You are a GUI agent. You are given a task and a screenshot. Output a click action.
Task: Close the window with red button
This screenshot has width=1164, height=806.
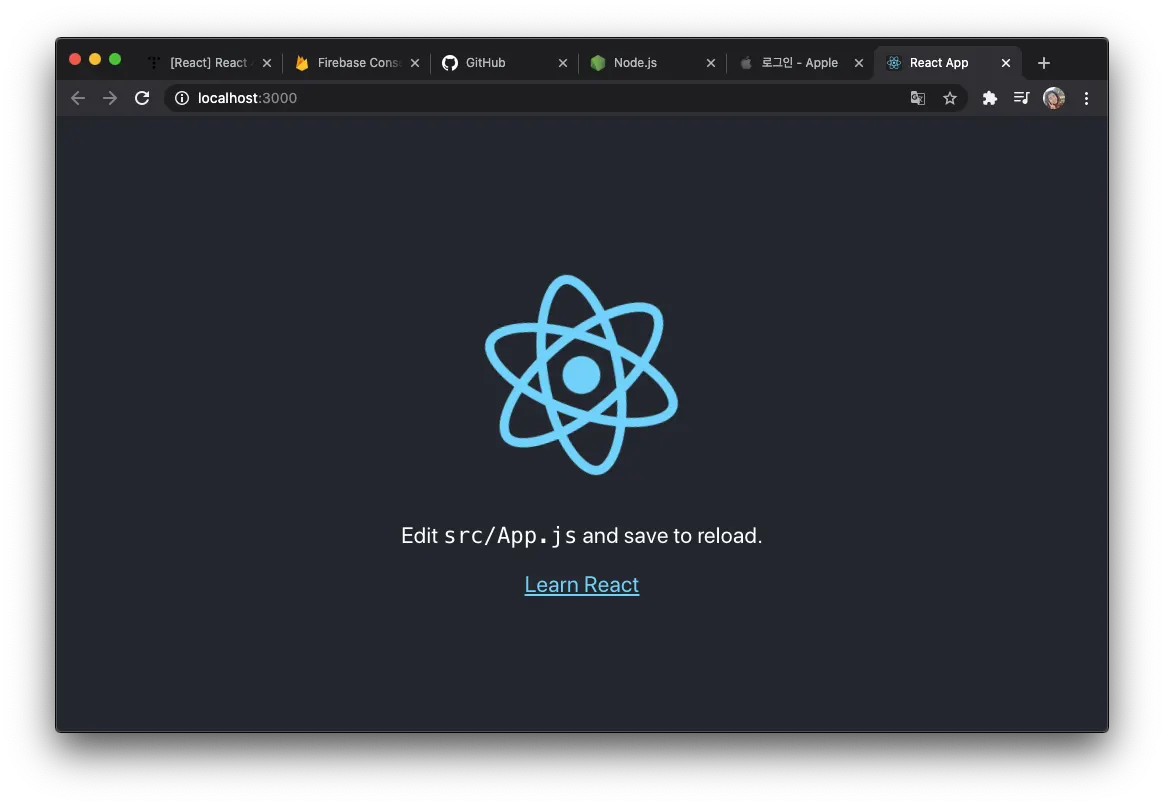point(75,59)
